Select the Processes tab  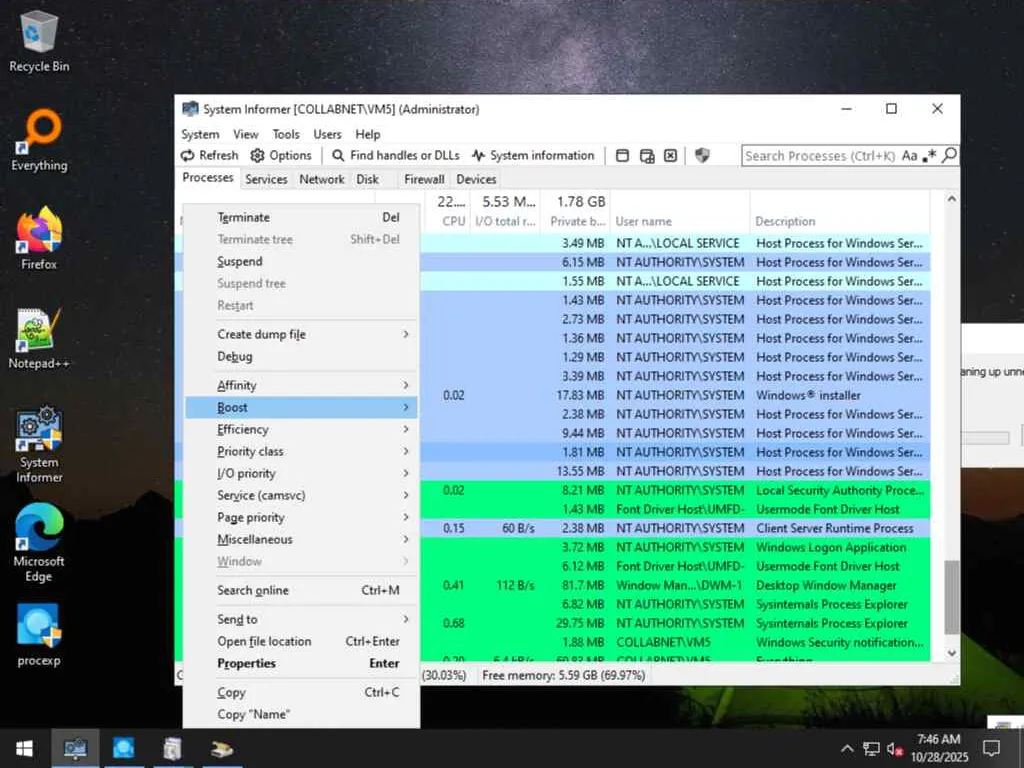(x=208, y=178)
